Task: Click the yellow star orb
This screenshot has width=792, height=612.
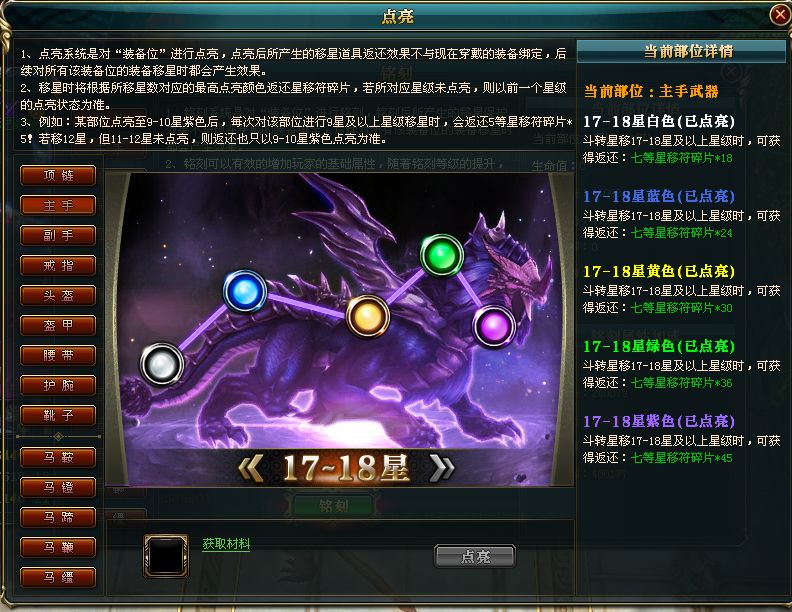Action: 368,316
